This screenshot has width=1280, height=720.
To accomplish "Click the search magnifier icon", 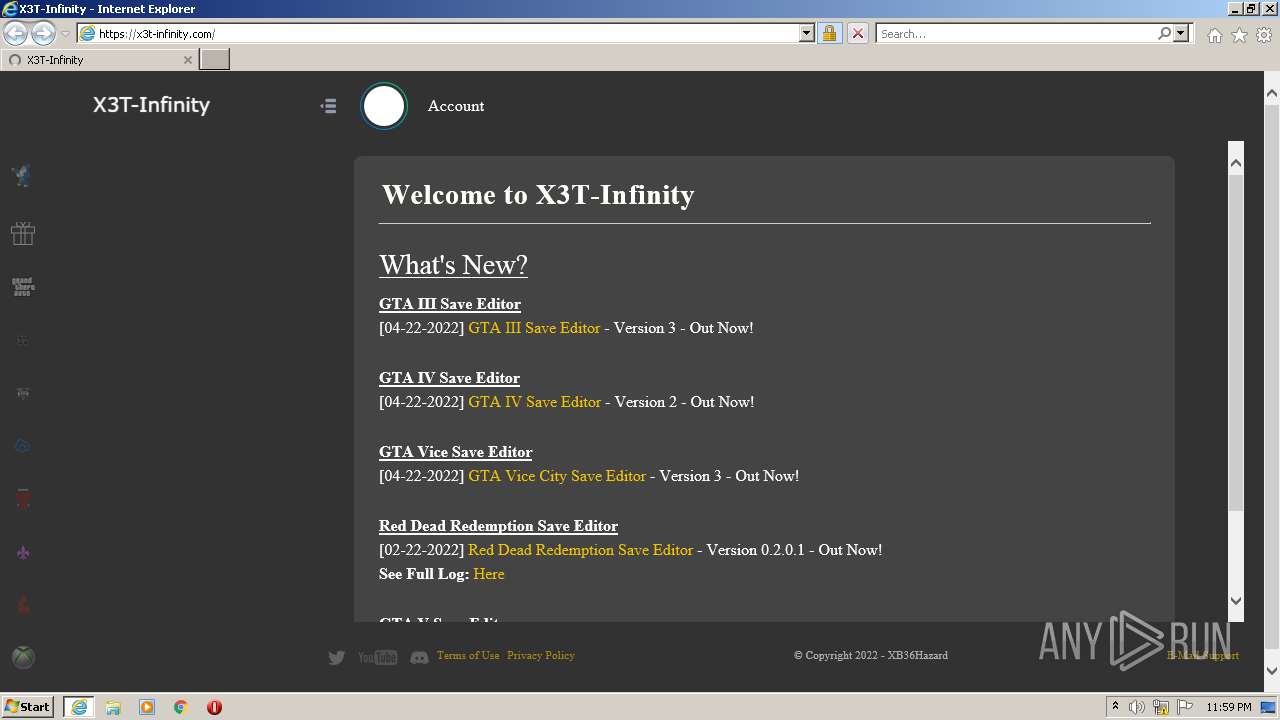I will tap(1164, 33).
